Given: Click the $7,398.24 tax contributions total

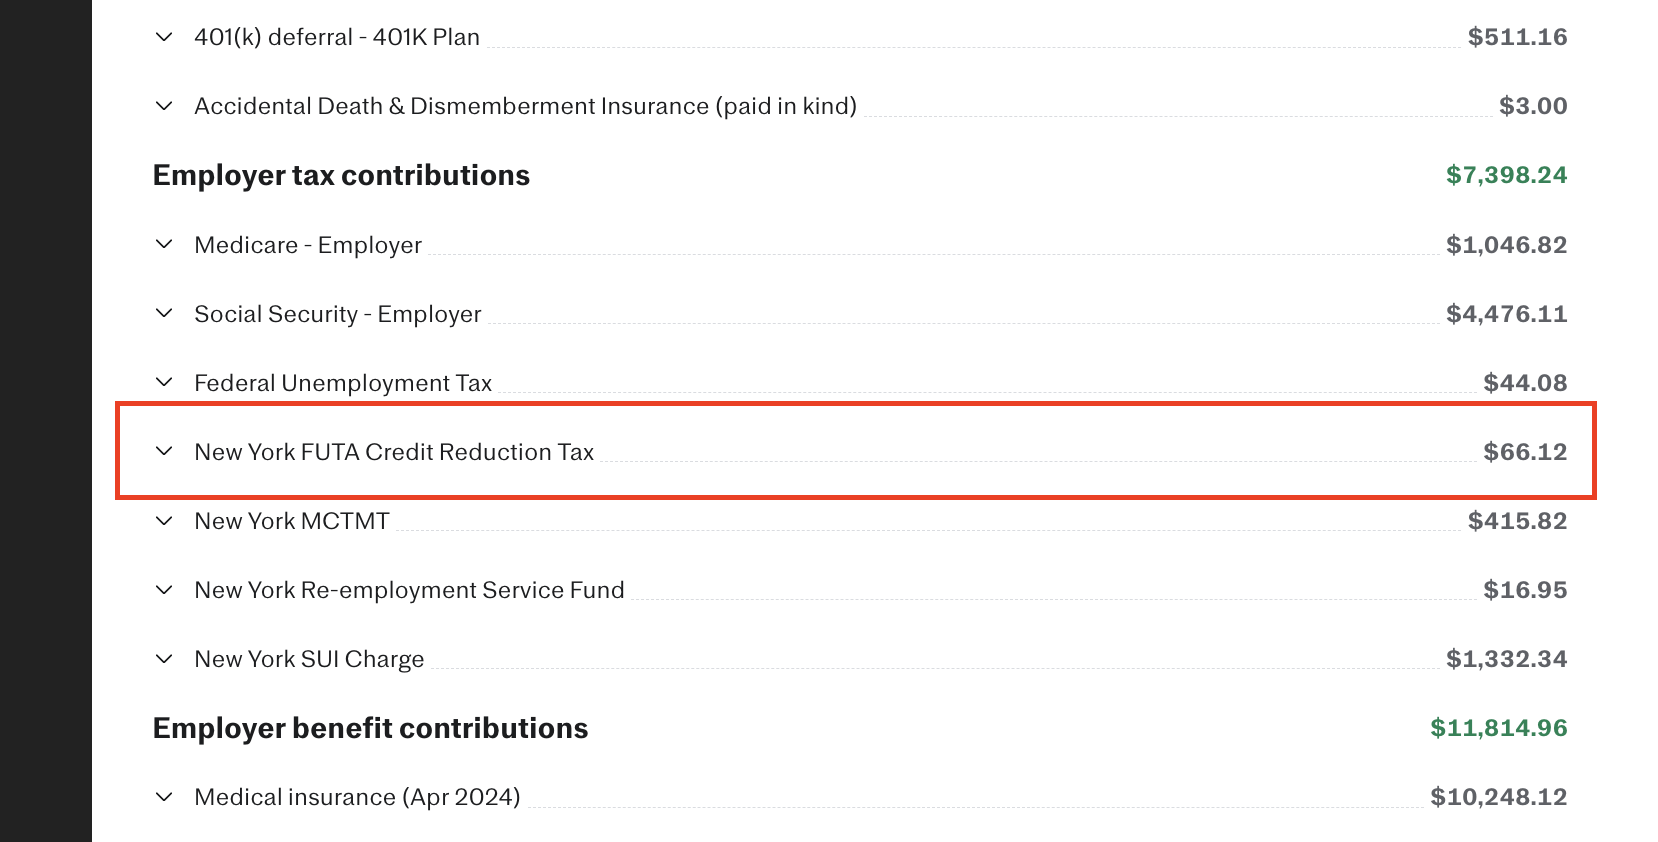Looking at the screenshot, I should point(1506,175).
